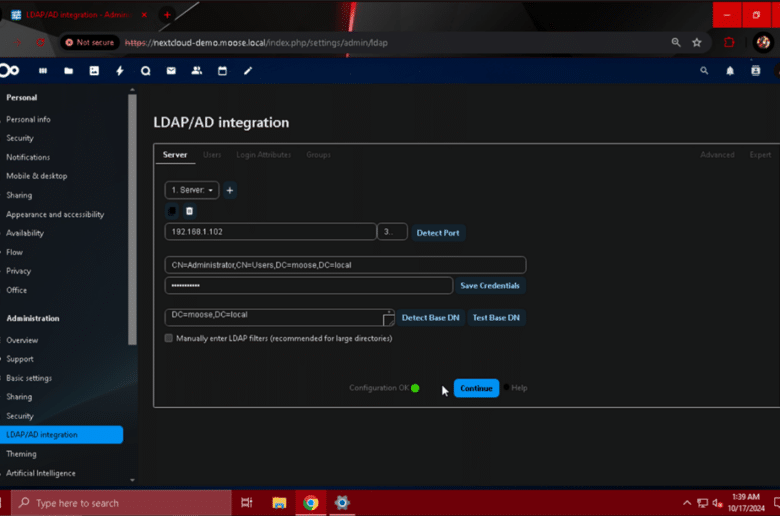Close the LDAP/AD integration browser tab

[144, 15]
